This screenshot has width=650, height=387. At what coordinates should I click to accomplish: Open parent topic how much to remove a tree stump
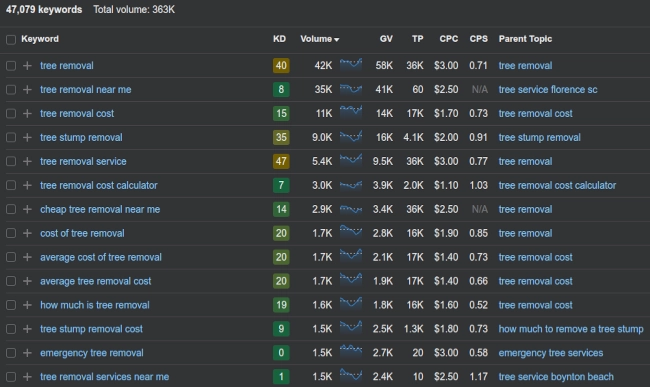[x=571, y=329]
